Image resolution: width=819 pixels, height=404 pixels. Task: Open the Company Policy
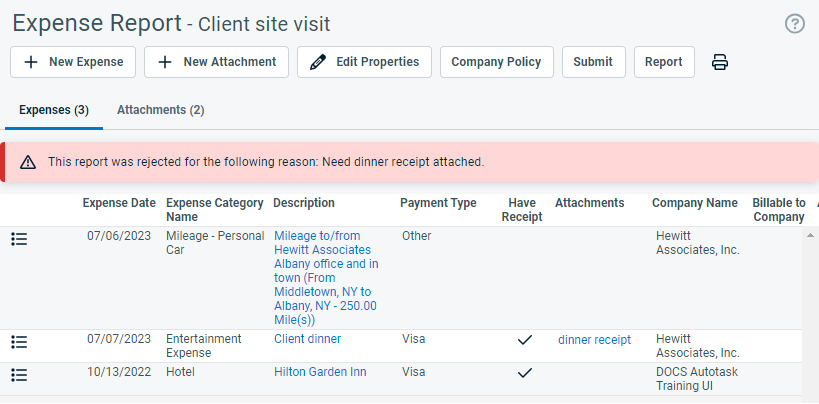coord(496,62)
